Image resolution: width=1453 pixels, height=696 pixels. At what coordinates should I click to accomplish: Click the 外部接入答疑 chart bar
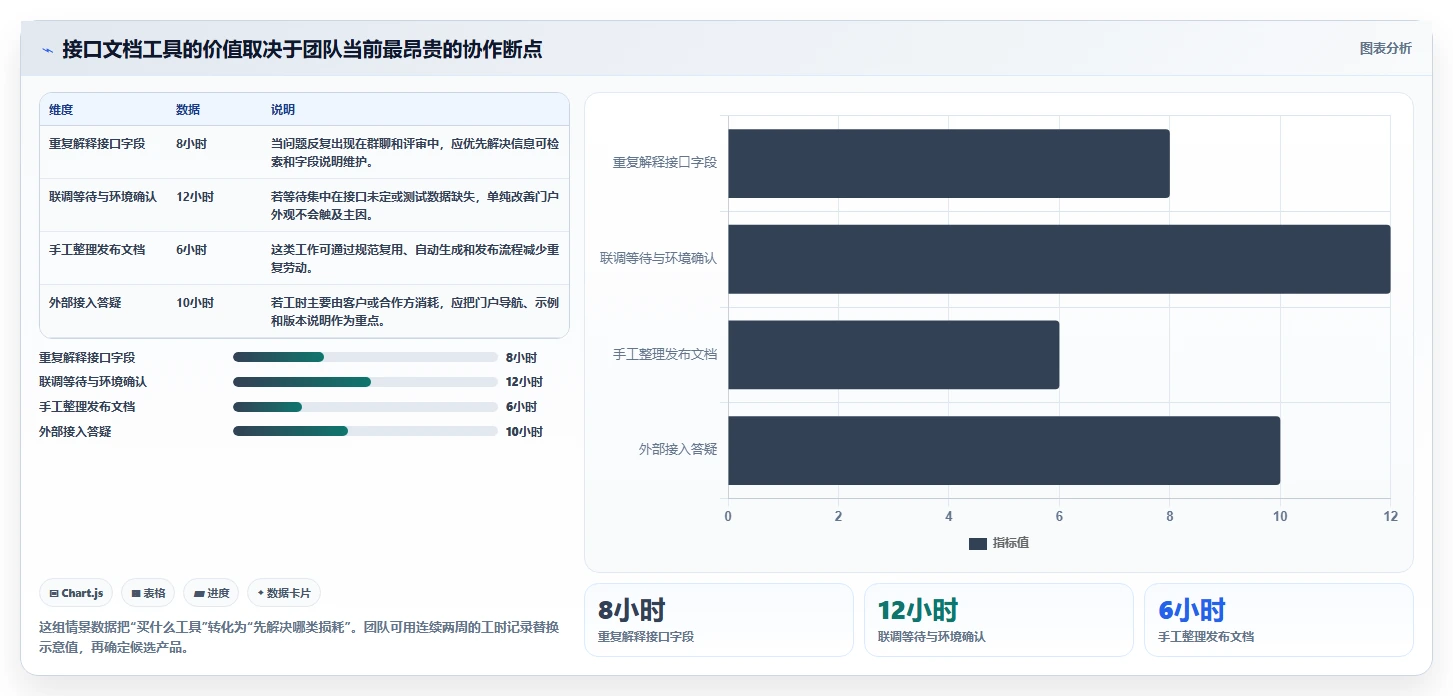(x=1004, y=450)
